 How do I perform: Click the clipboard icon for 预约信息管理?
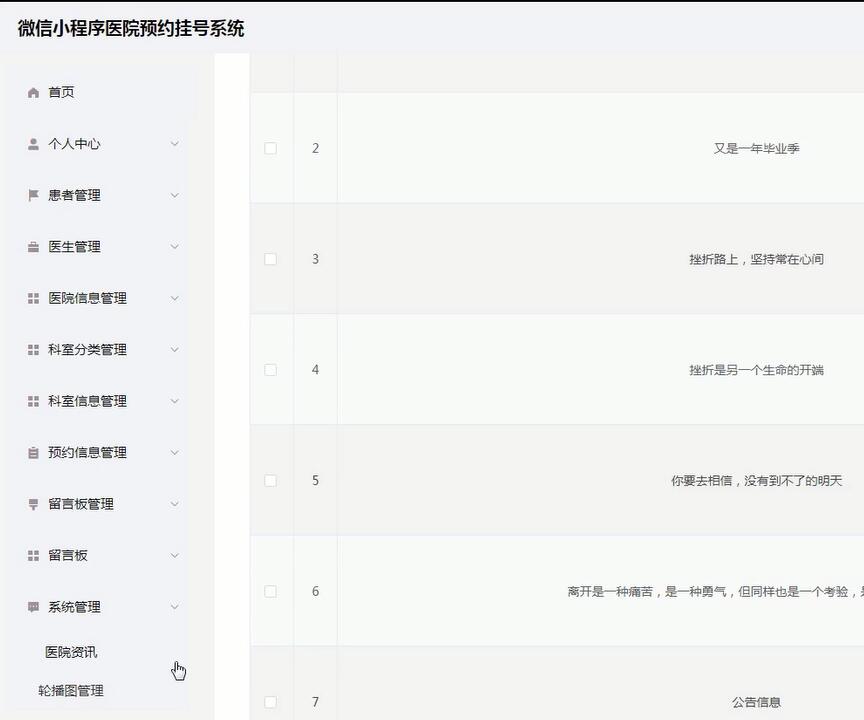click(31, 452)
